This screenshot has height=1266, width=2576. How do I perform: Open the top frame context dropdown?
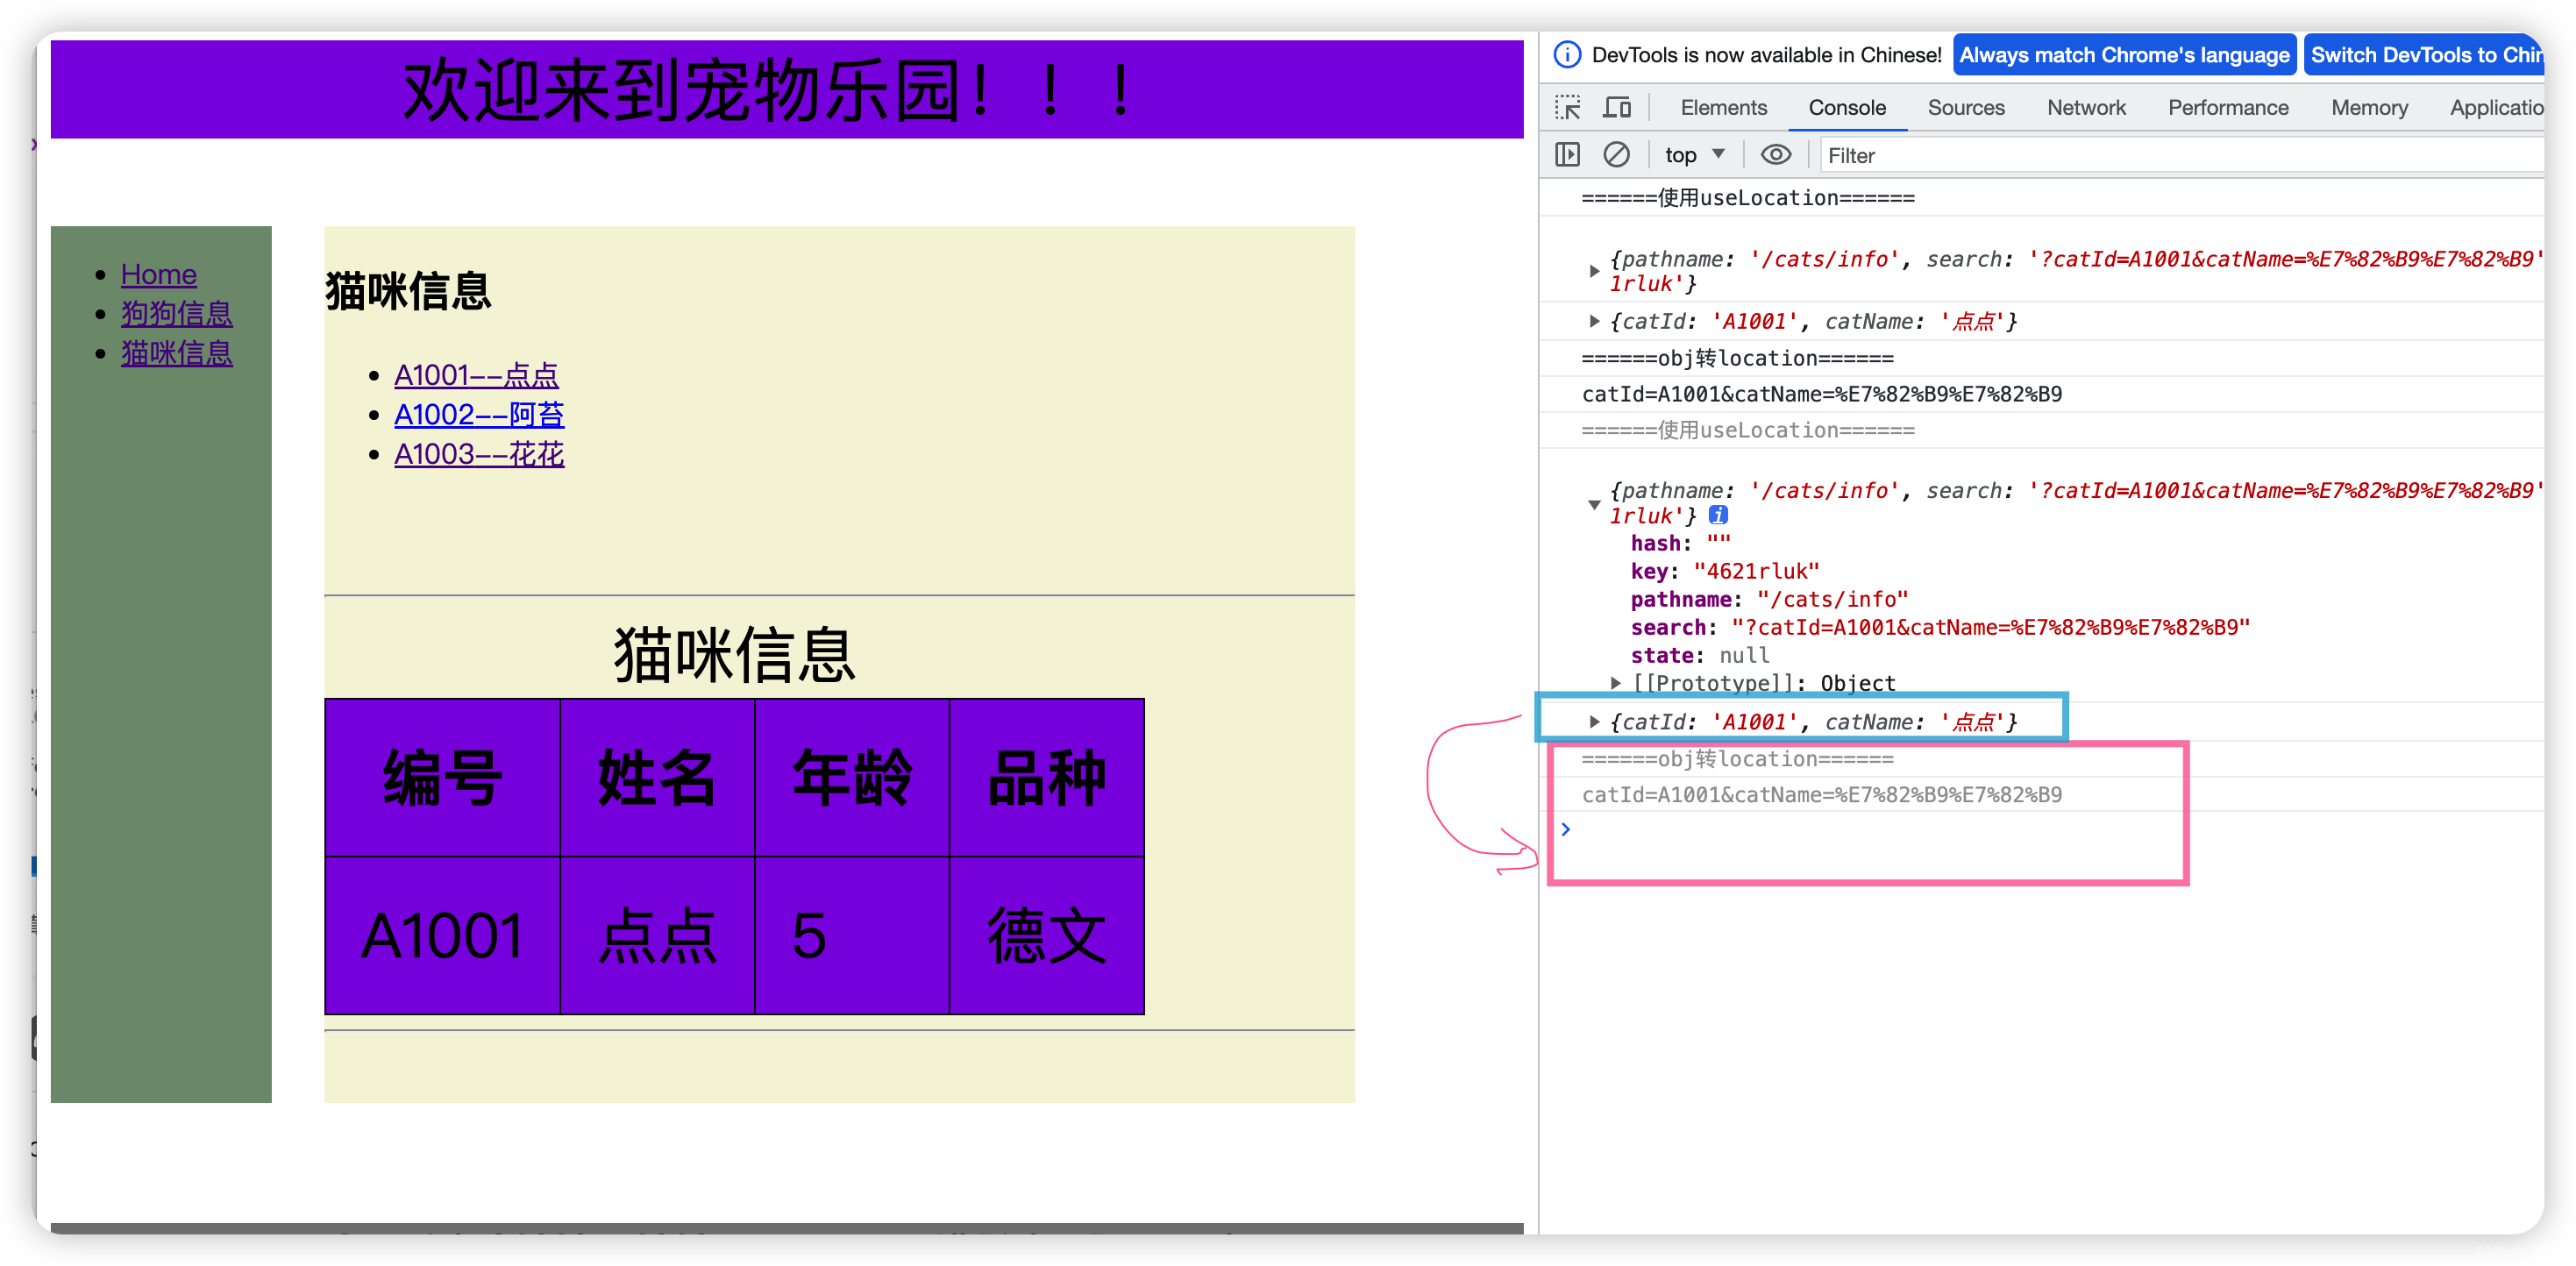(1694, 154)
